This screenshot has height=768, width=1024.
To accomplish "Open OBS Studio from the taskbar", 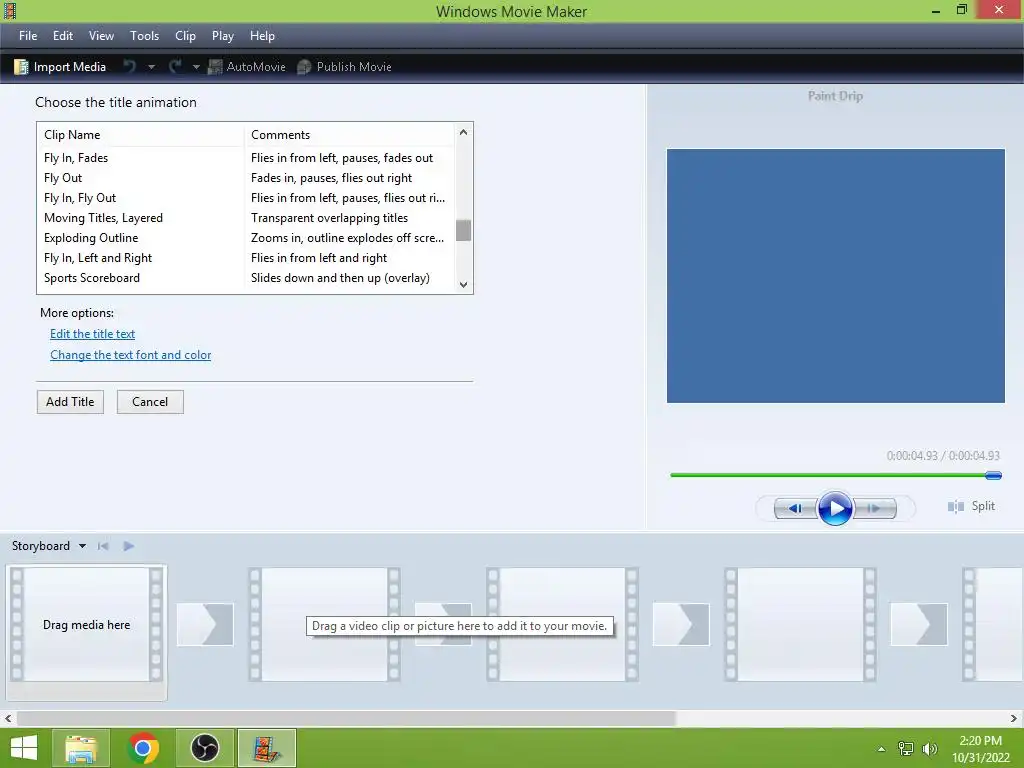I will [205, 748].
